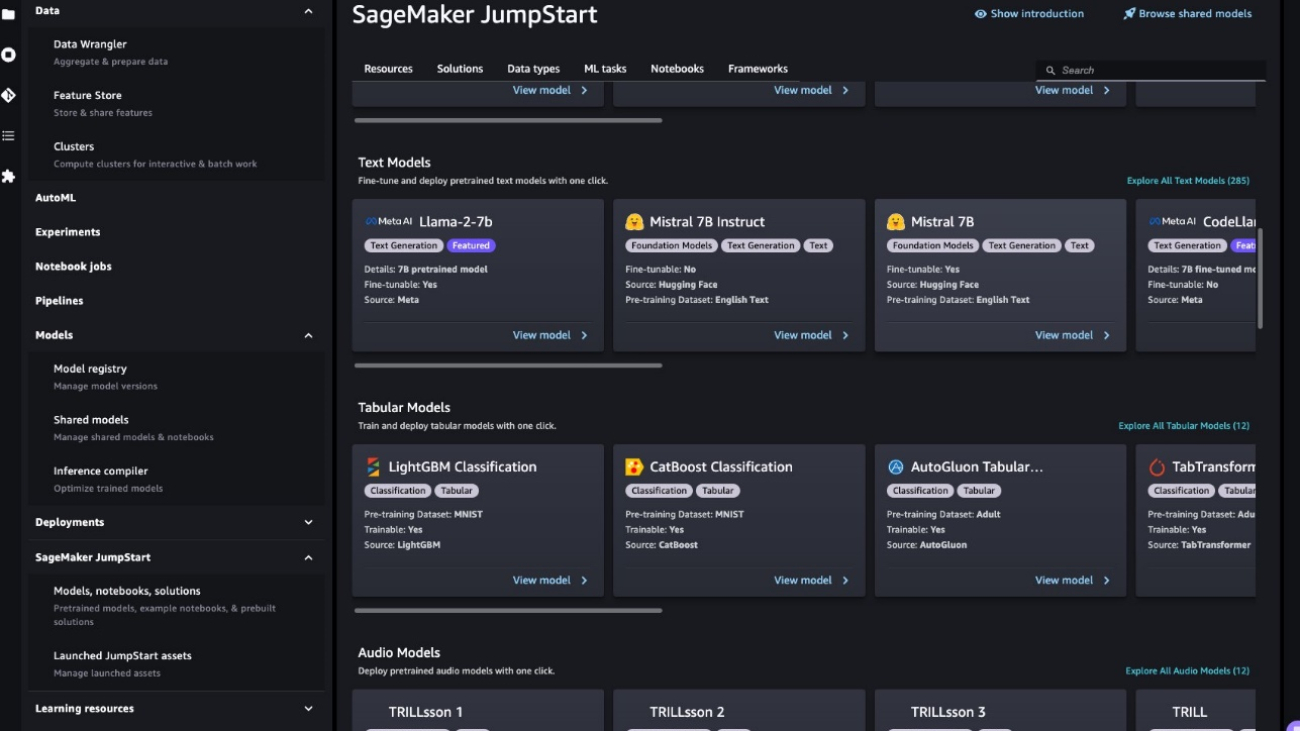This screenshot has width=1300, height=731.
Task: Switch to the Notebooks tab
Action: (677, 69)
